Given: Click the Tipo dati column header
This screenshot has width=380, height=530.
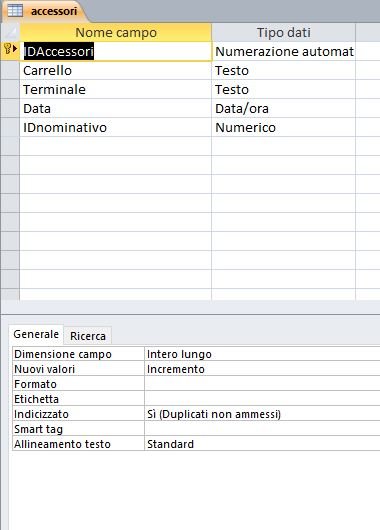Looking at the screenshot, I should [284, 32].
